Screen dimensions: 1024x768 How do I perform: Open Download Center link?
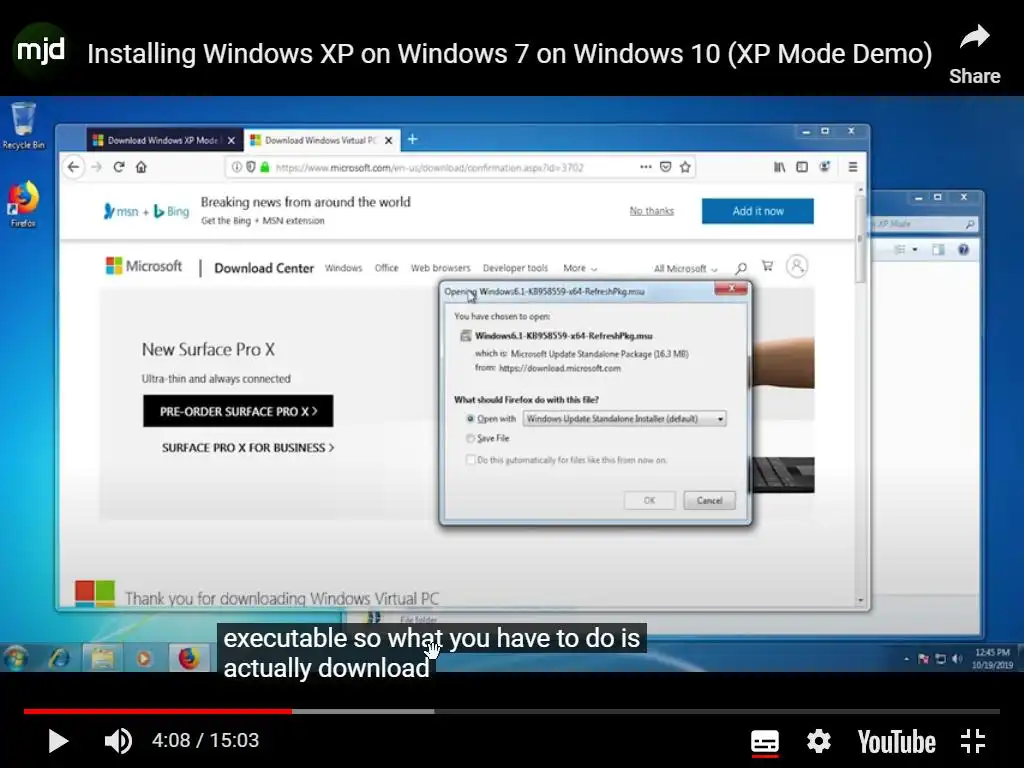(x=264, y=268)
